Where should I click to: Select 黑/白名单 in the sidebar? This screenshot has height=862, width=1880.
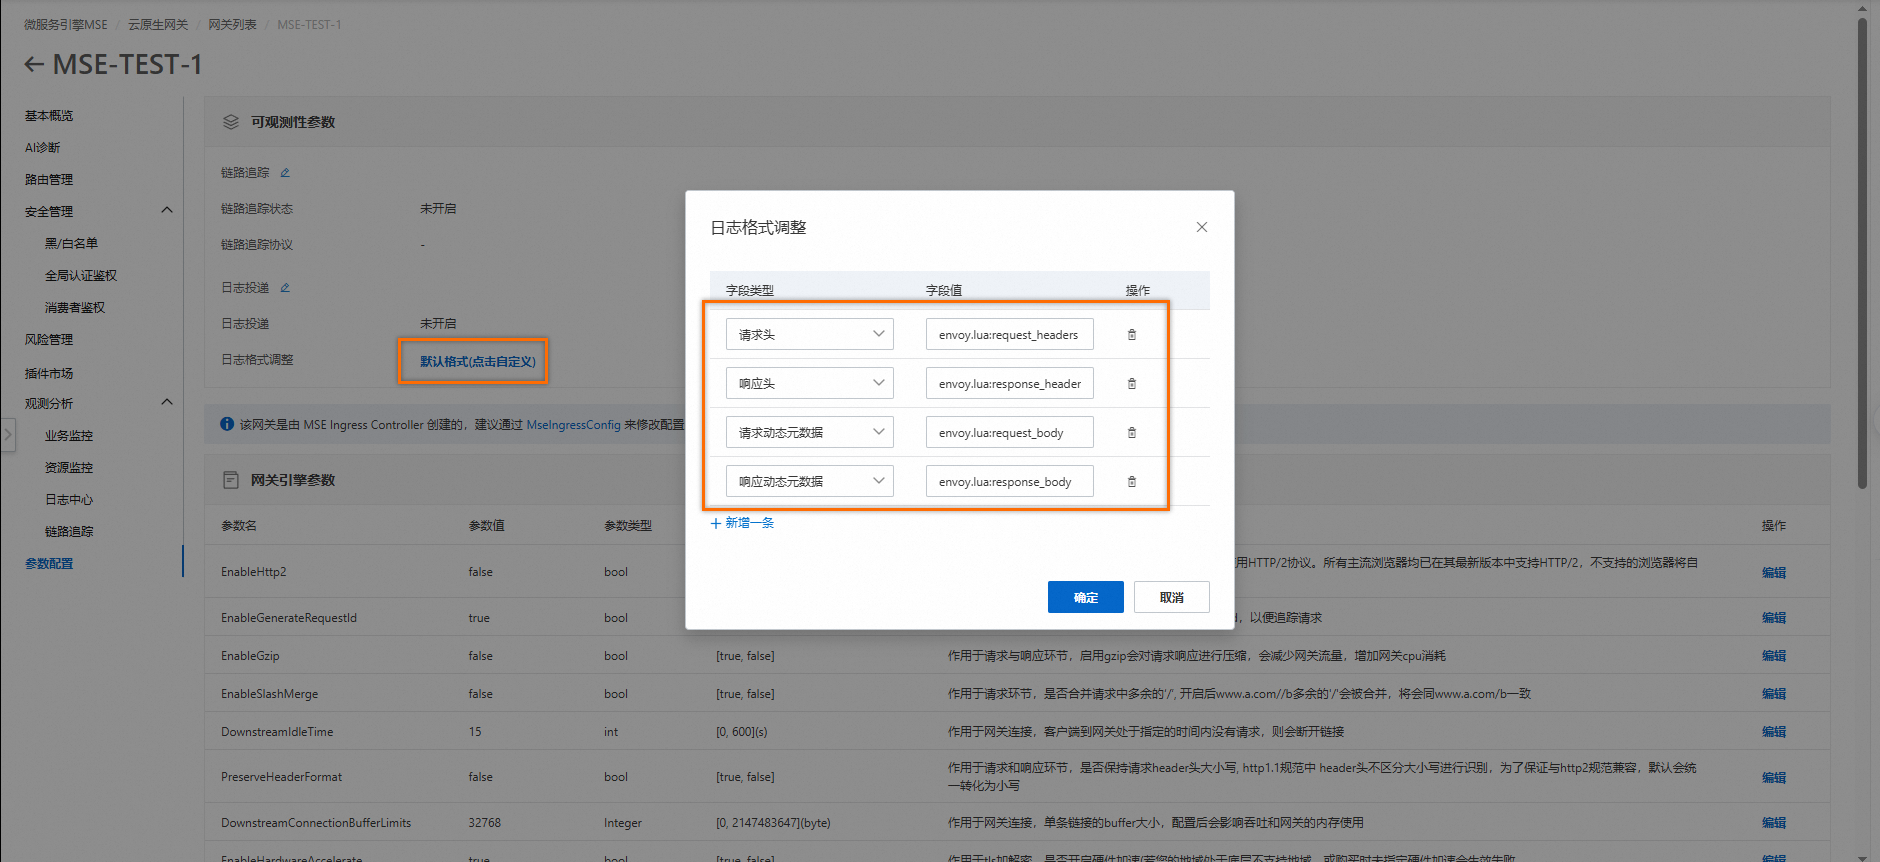(x=71, y=244)
